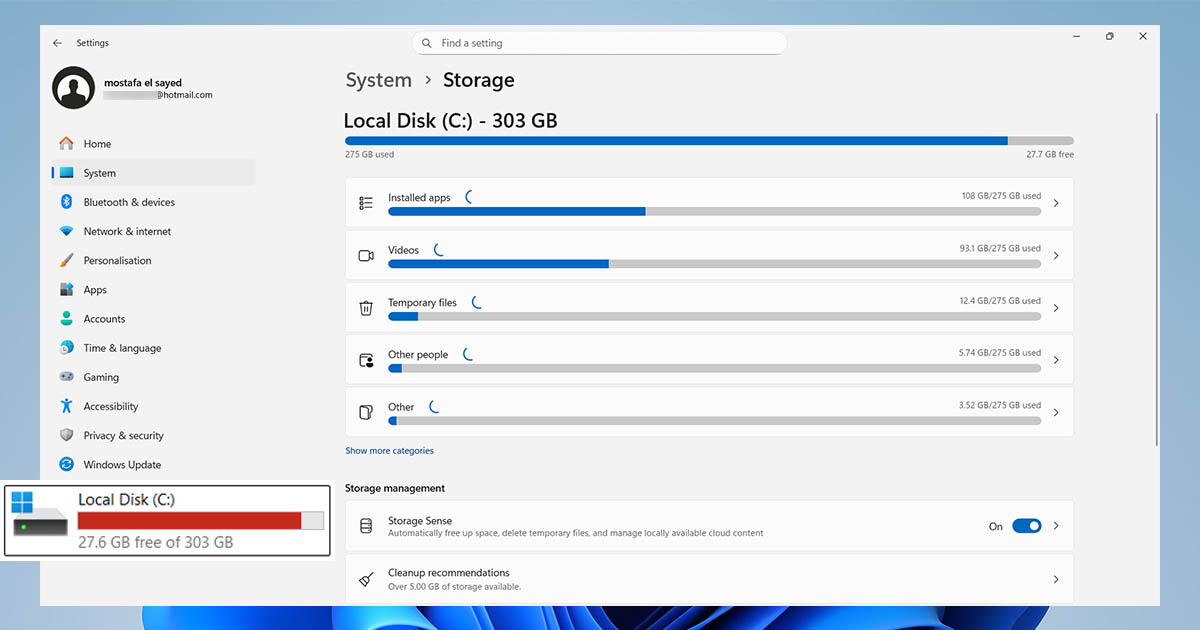Open Windows Update settings
The image size is (1200, 630).
click(153, 464)
